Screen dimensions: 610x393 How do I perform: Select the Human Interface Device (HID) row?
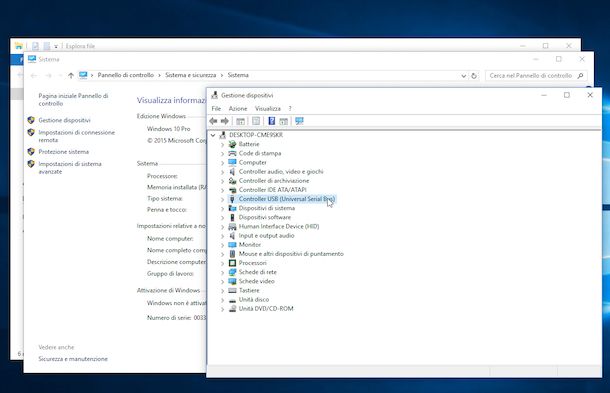(279, 226)
